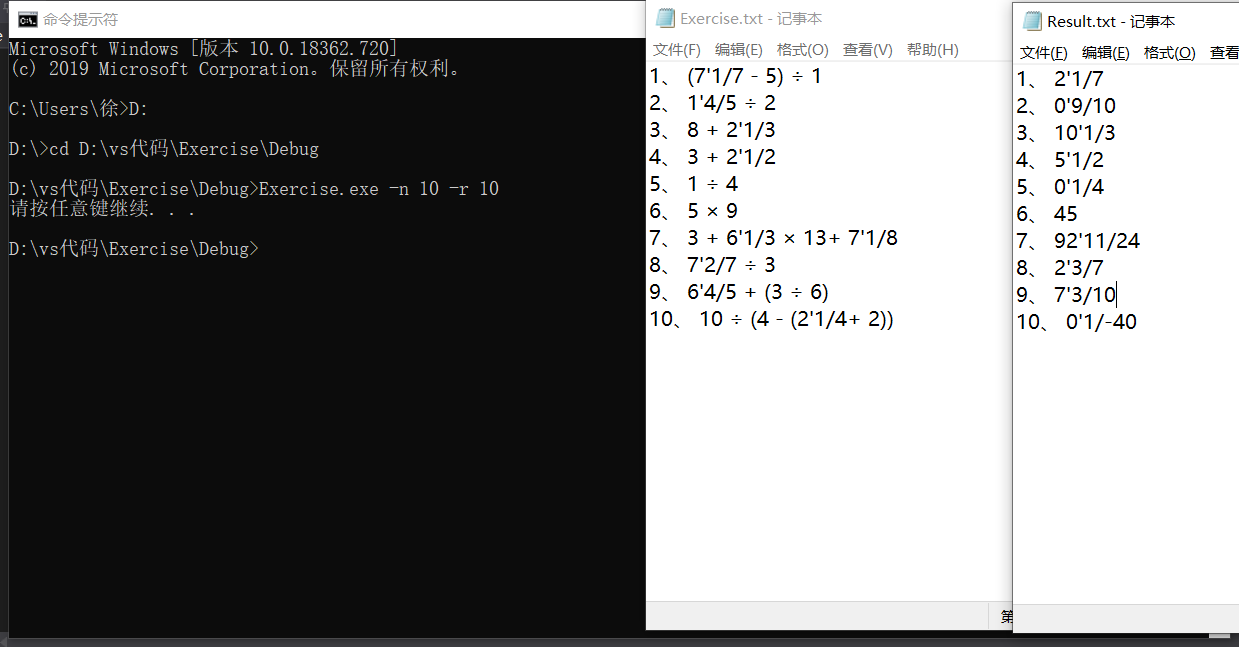
Task: Click exercise line 3: 8 + 2'1/3
Action: click(712, 130)
